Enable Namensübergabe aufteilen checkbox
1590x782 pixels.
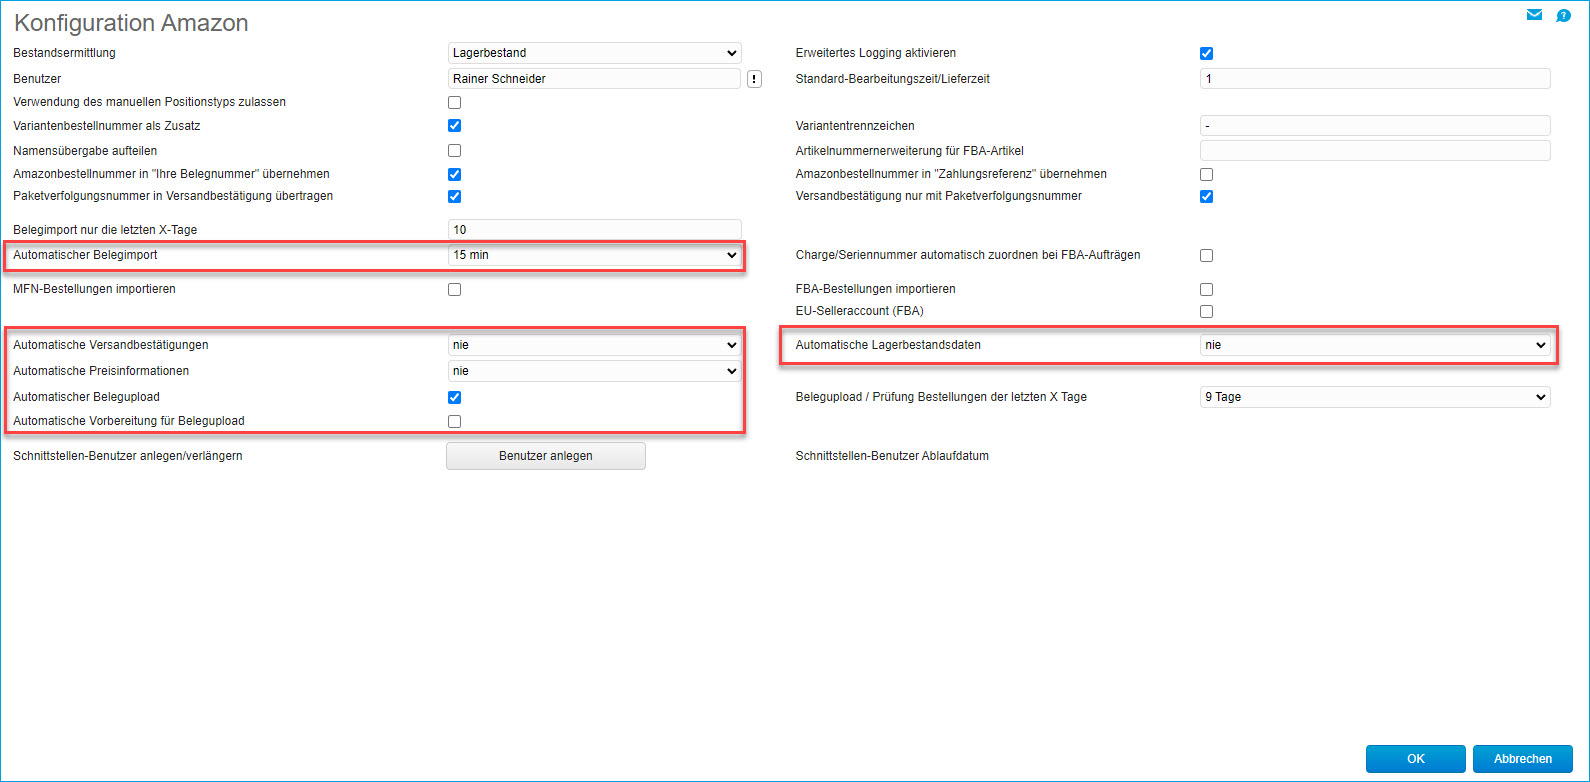(x=455, y=151)
